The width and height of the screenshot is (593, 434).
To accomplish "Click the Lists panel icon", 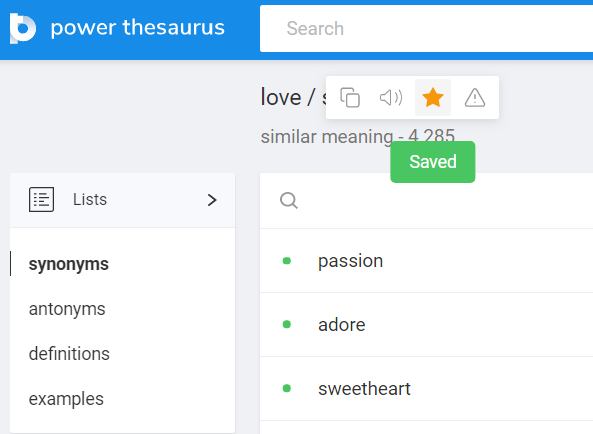I will pyautogui.click(x=41, y=199).
